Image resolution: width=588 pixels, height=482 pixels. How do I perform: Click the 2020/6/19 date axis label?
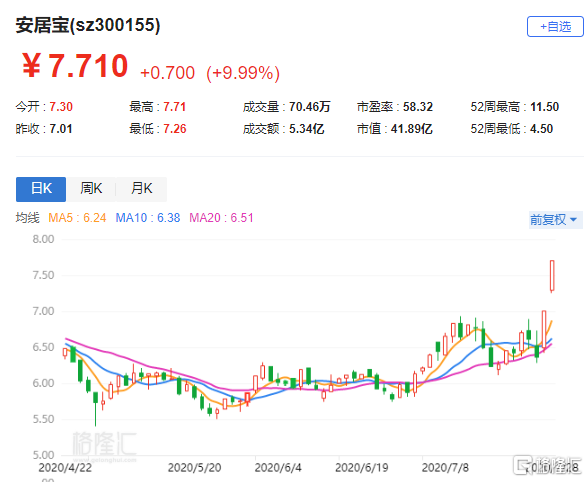(x=362, y=468)
